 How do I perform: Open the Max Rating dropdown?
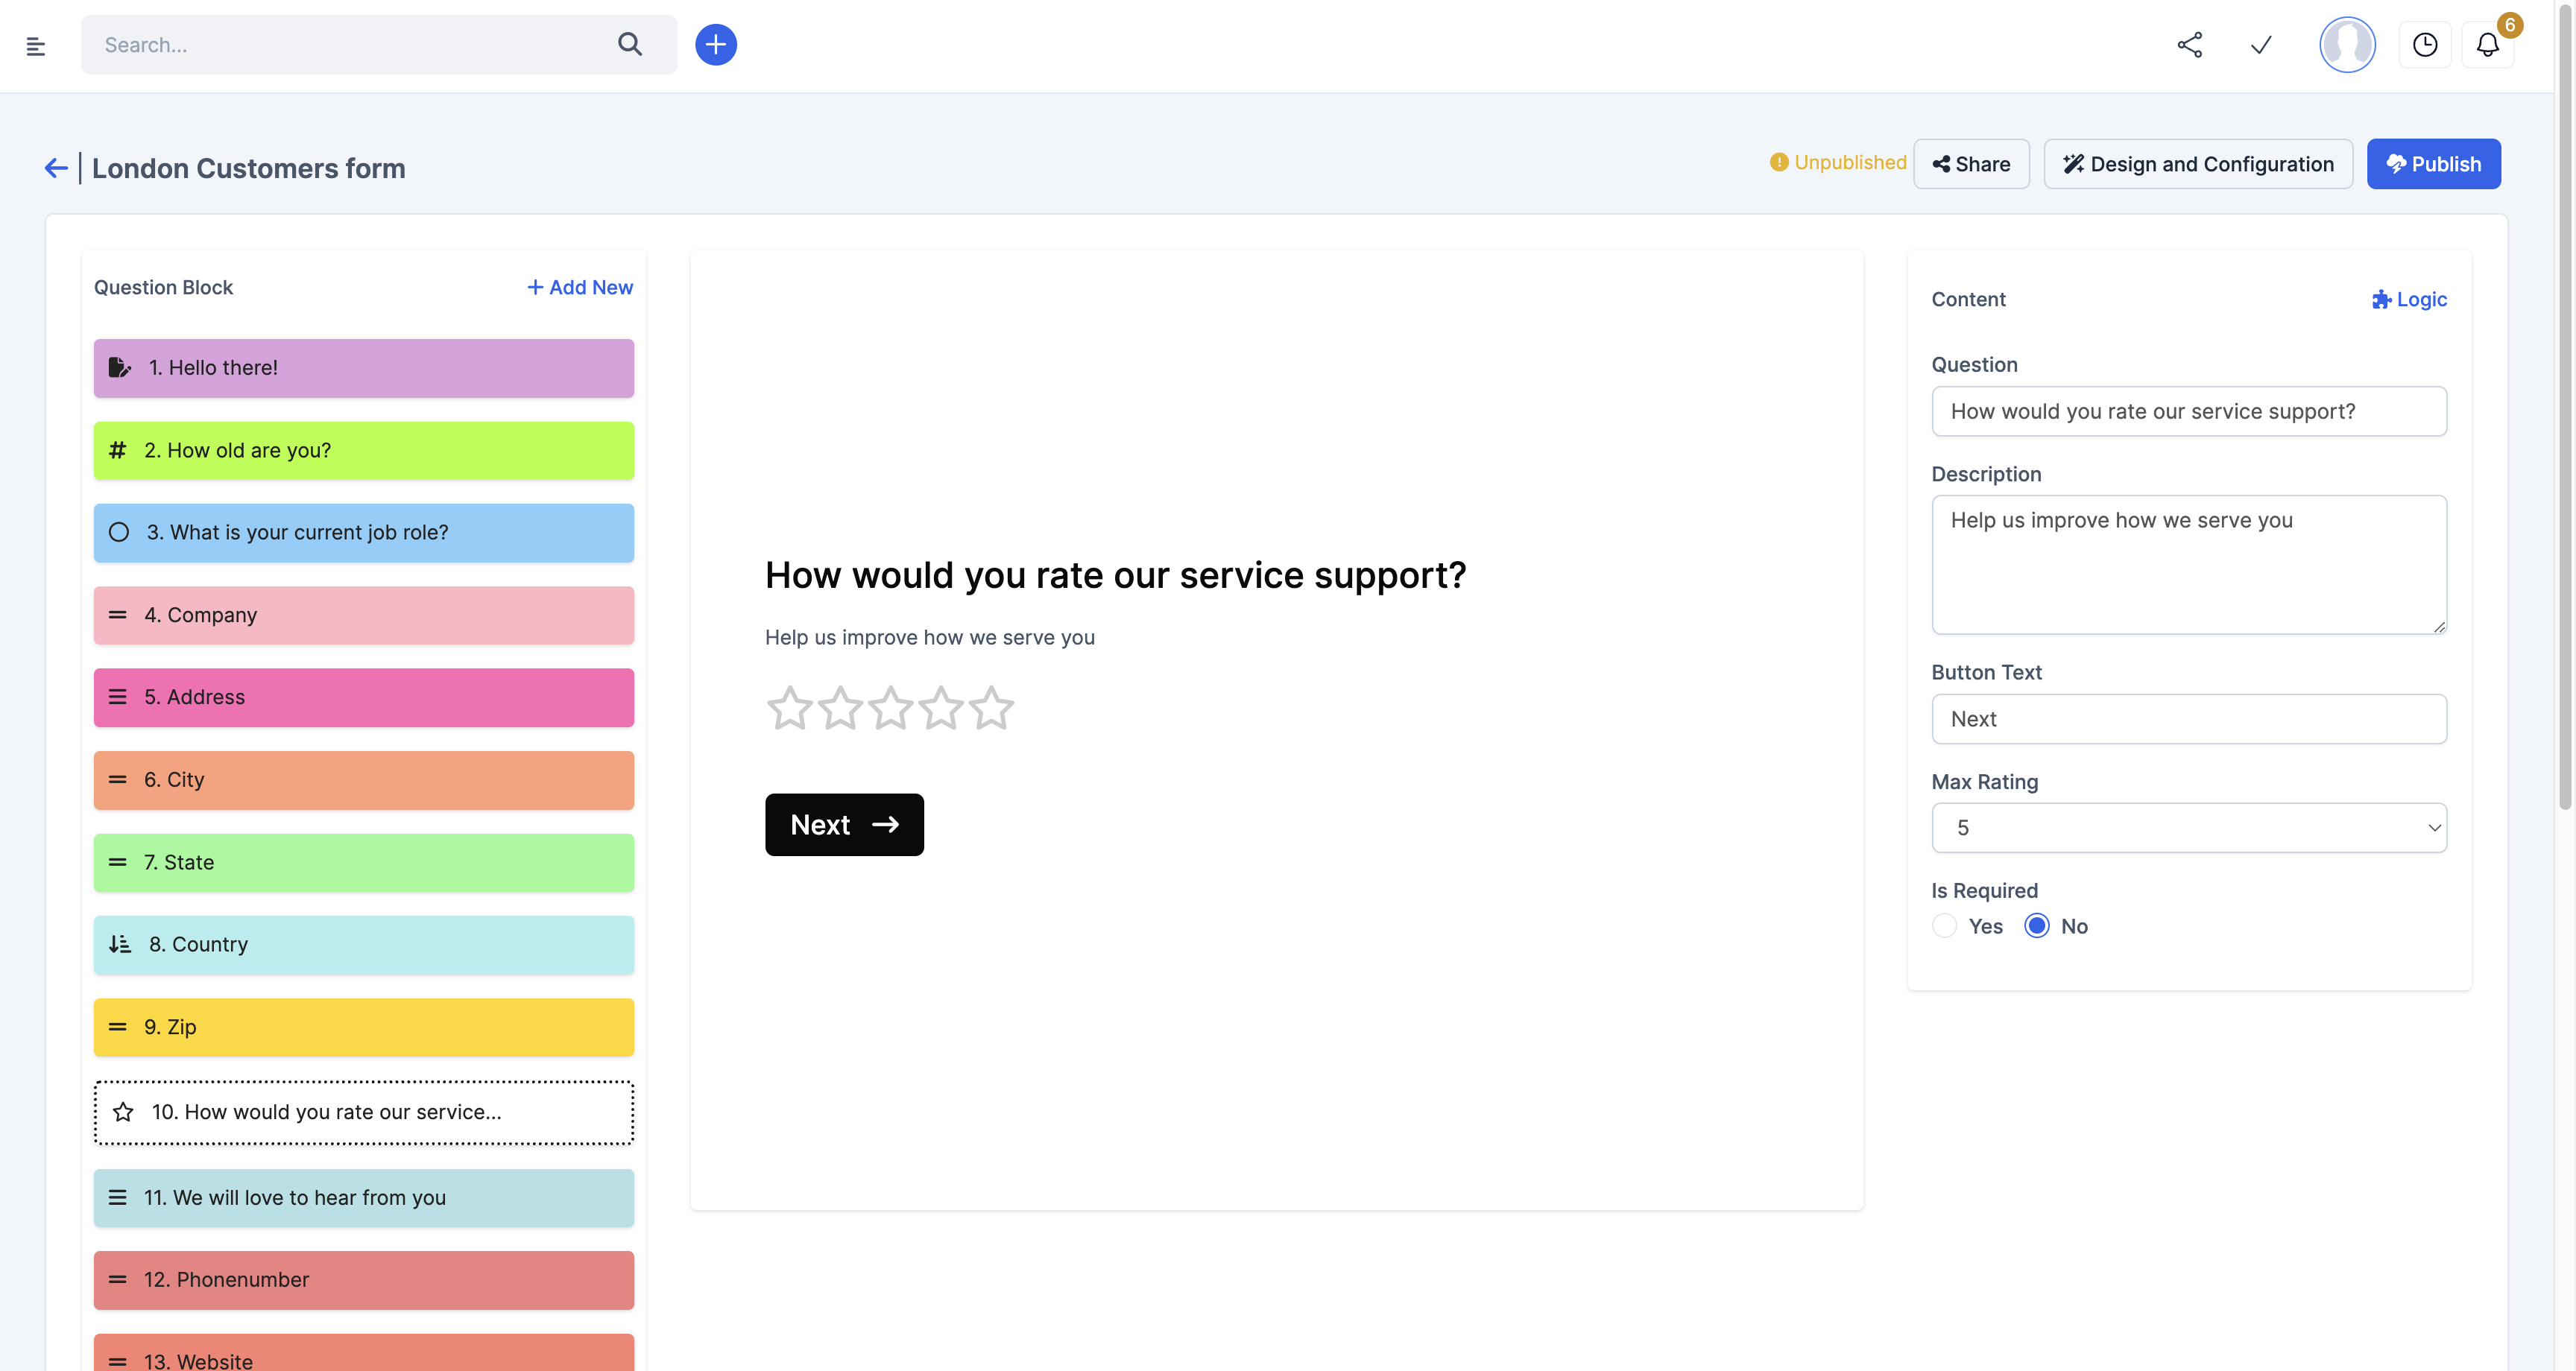tap(2188, 828)
